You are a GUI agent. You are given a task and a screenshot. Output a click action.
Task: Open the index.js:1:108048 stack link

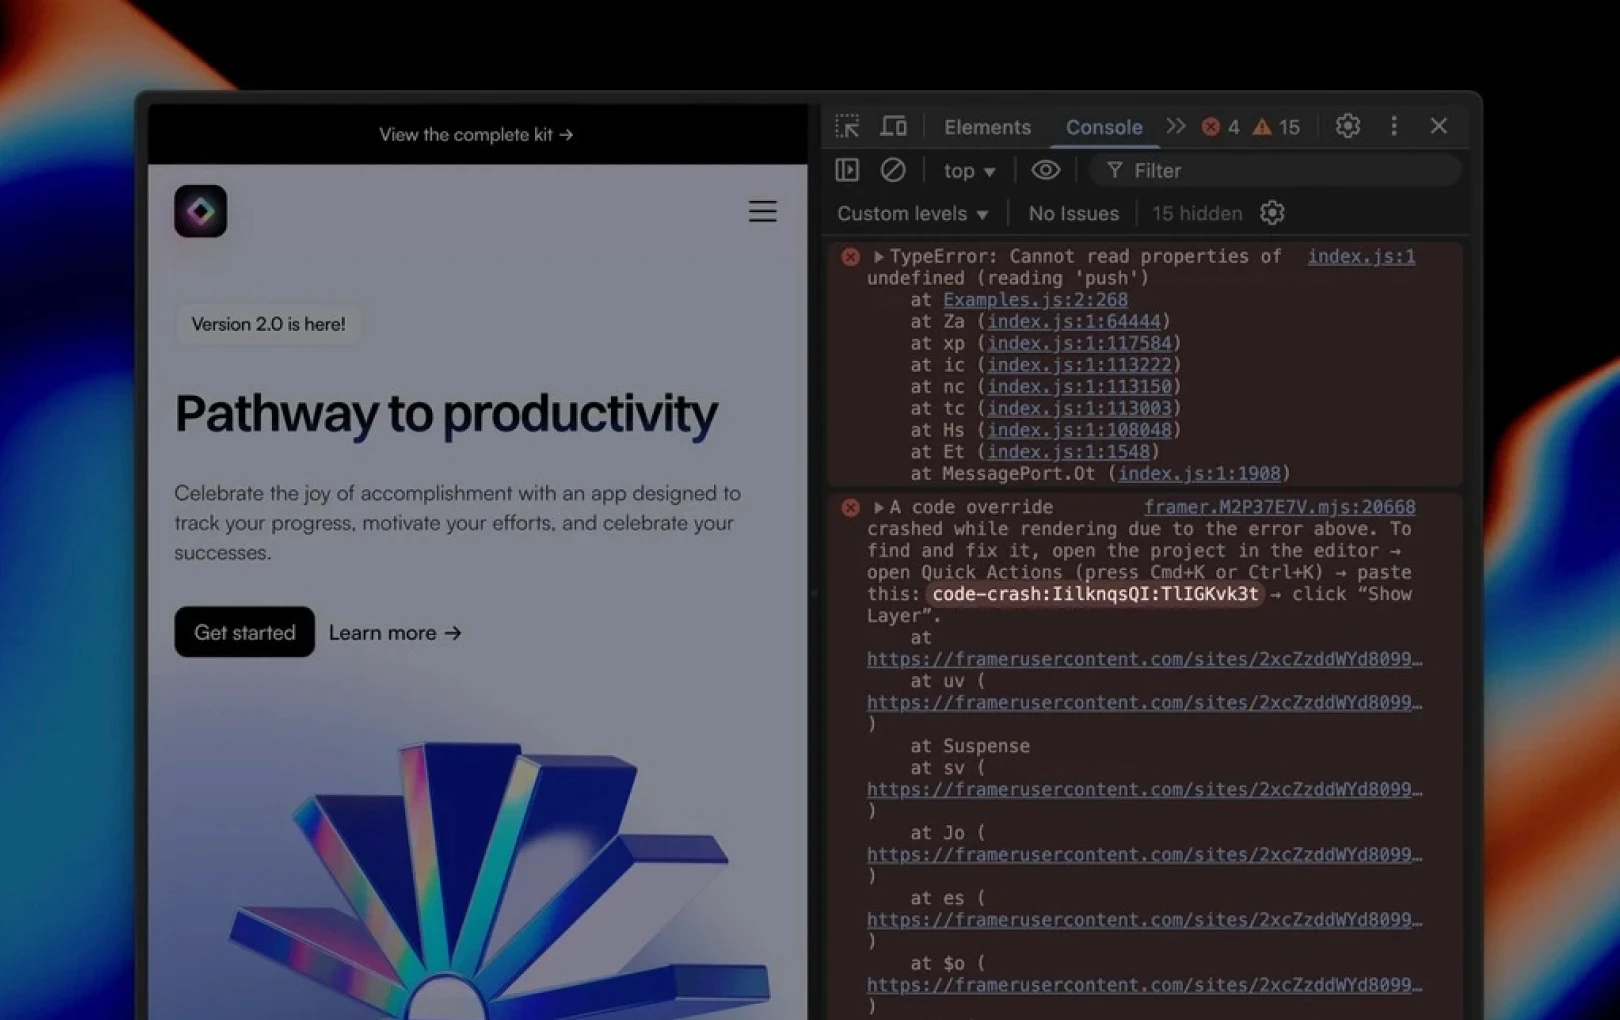tap(1079, 430)
